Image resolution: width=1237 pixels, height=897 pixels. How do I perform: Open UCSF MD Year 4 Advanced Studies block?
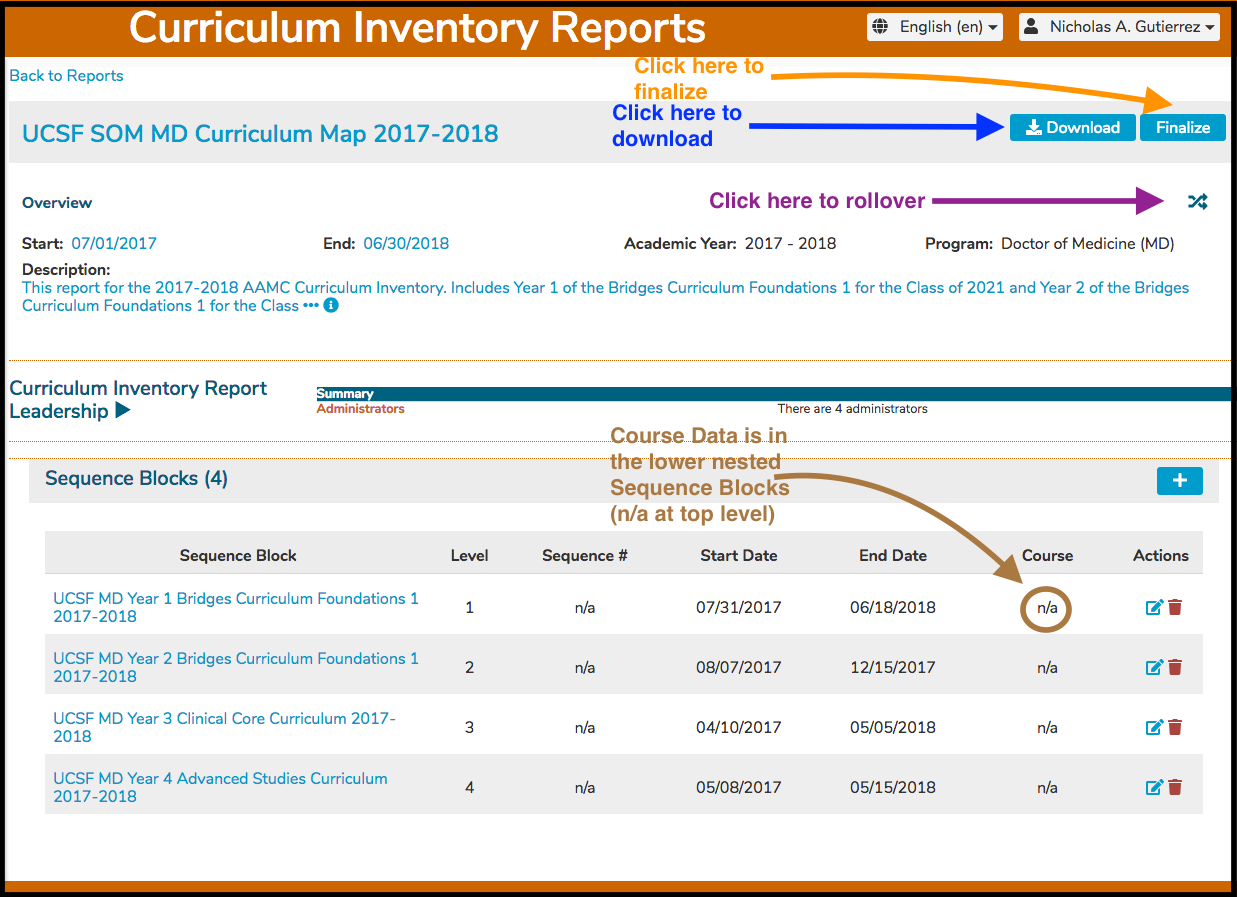click(x=220, y=787)
